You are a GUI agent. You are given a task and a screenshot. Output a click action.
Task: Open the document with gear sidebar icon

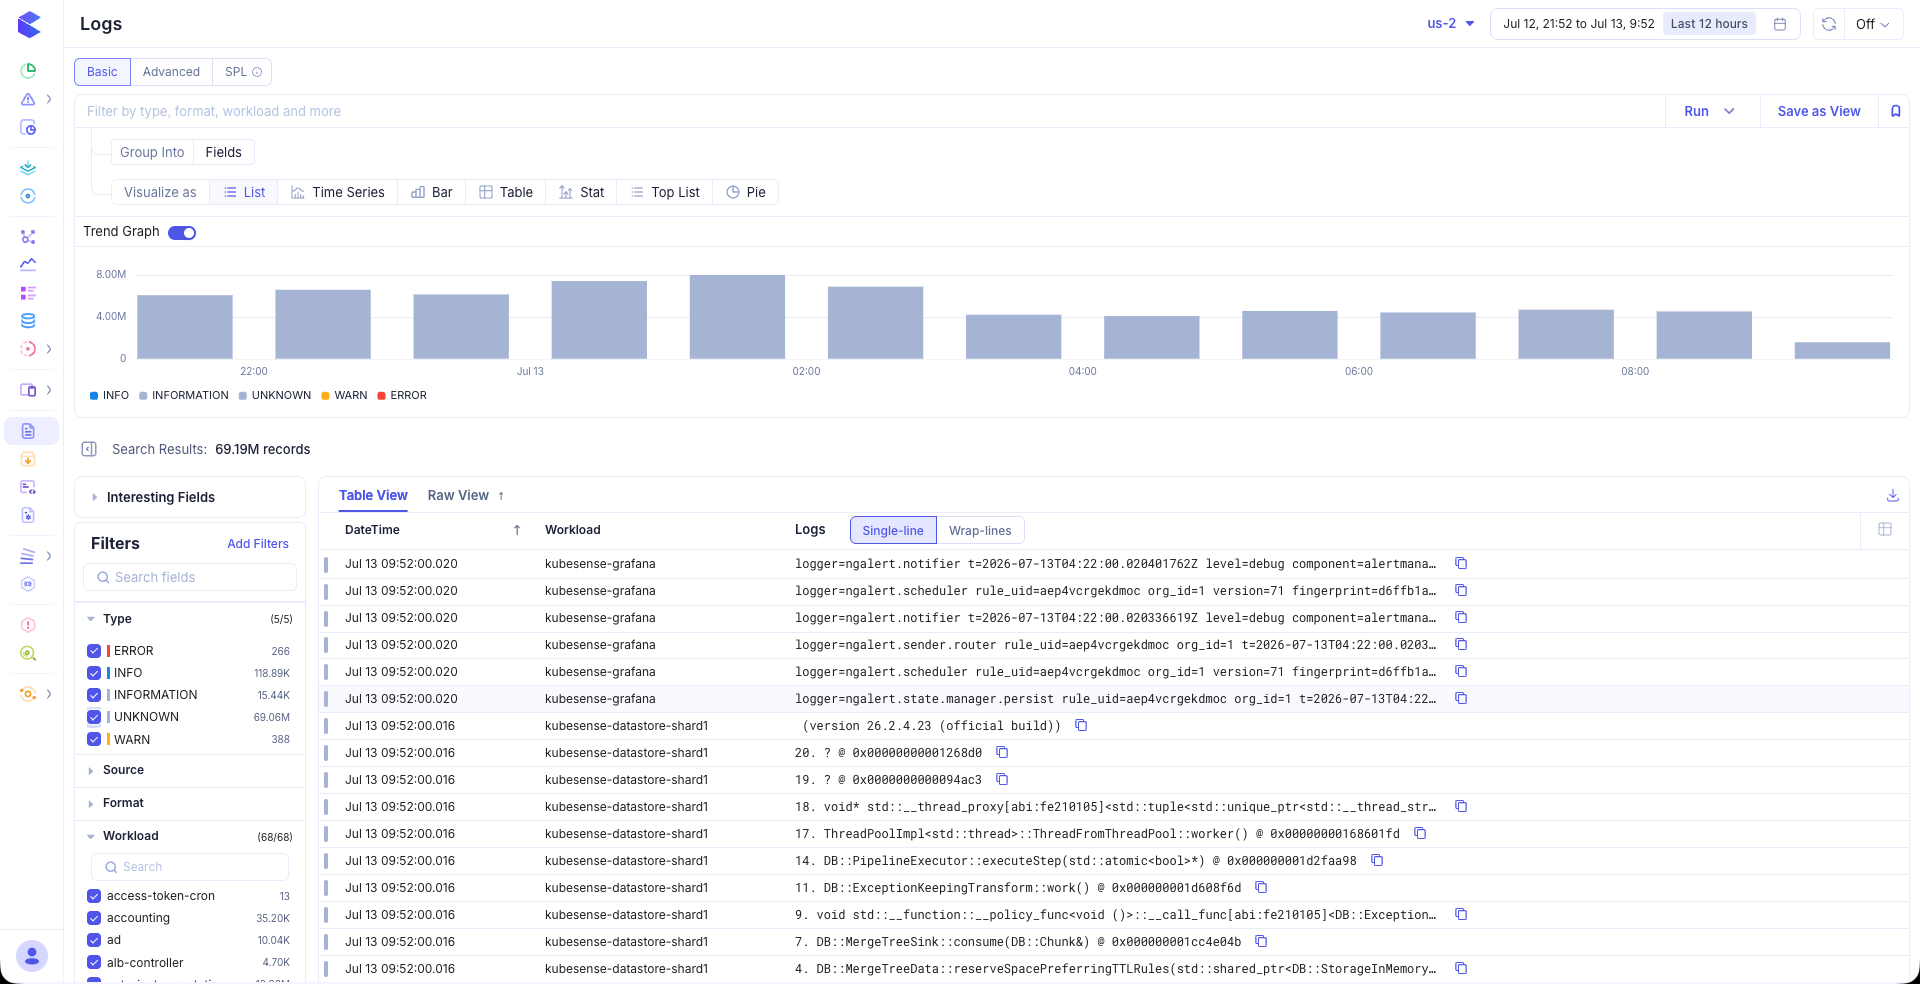tap(28, 515)
